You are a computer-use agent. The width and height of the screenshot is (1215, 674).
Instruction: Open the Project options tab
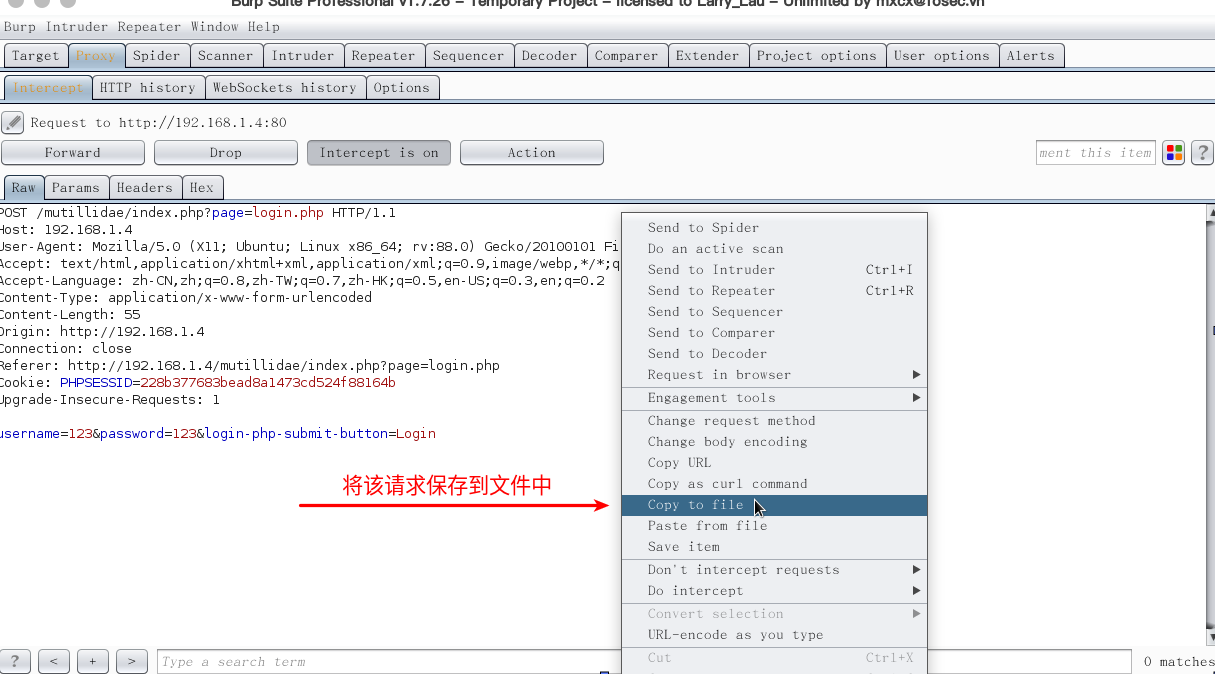(x=817, y=56)
